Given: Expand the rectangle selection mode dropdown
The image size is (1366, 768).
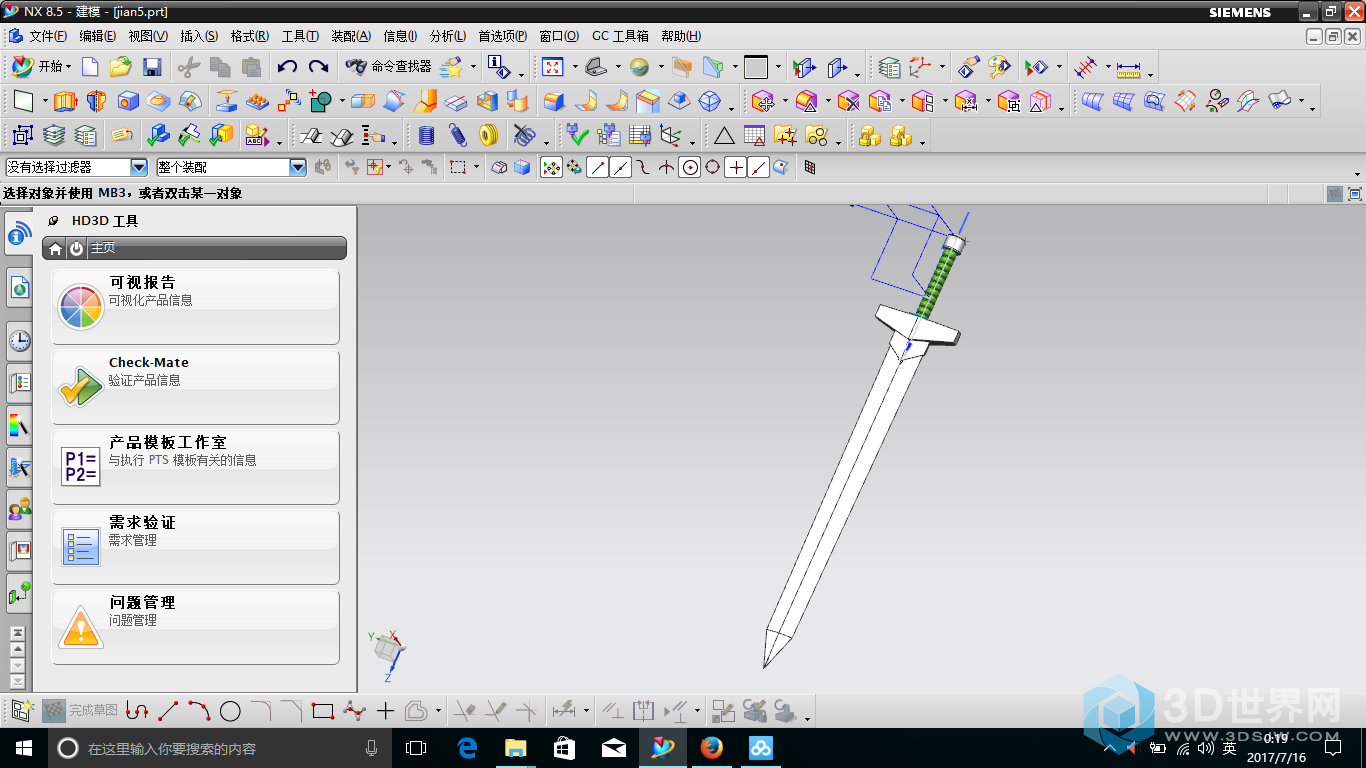Looking at the screenshot, I should 476,167.
